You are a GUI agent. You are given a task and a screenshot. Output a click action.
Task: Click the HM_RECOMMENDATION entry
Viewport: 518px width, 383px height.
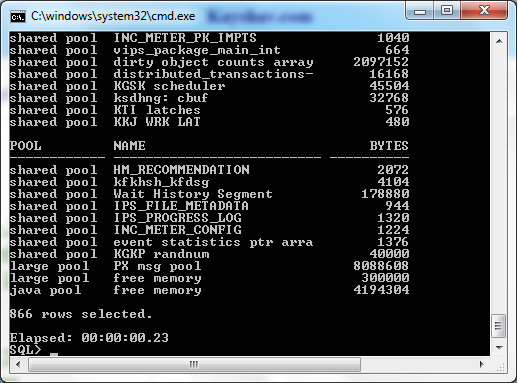pos(181,170)
